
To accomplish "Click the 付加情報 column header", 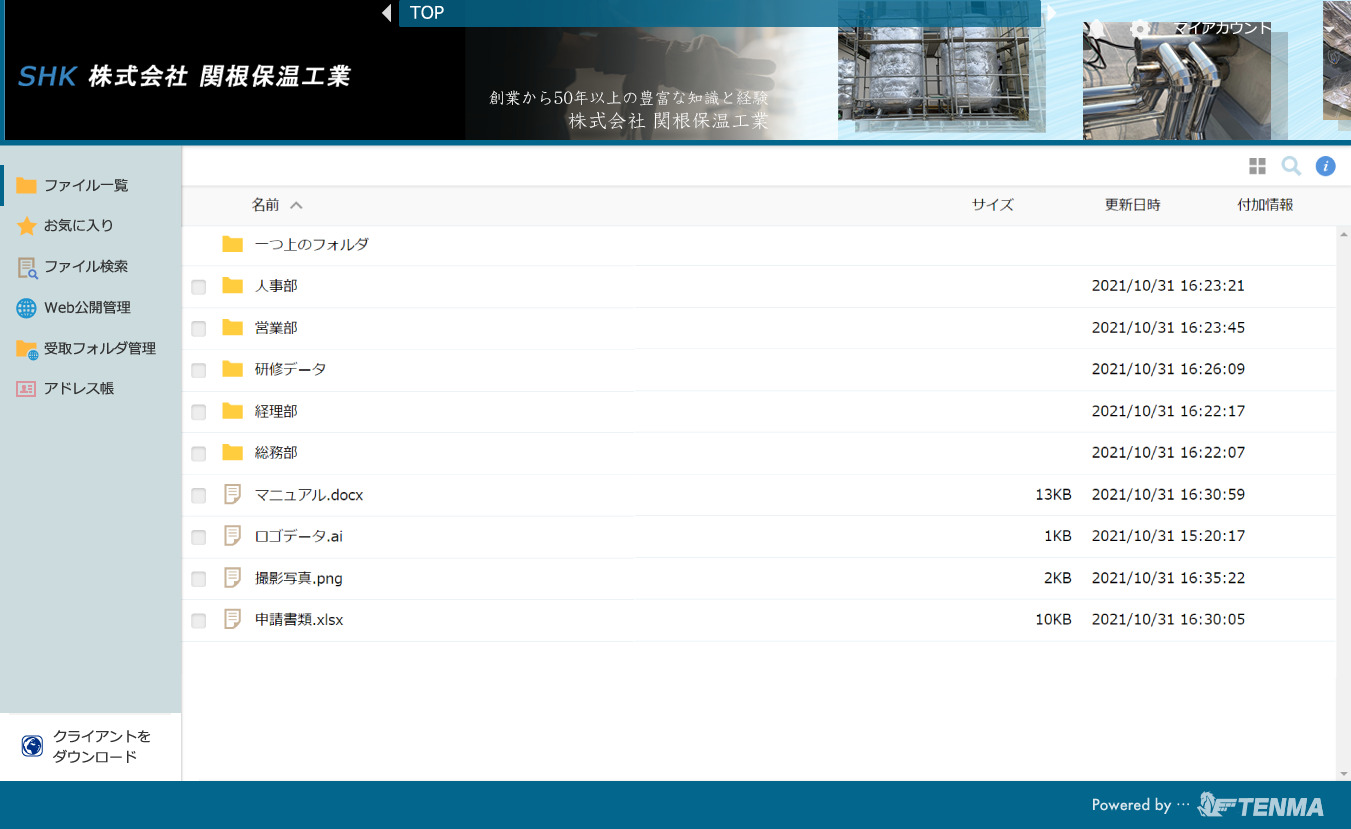I will [x=1265, y=205].
